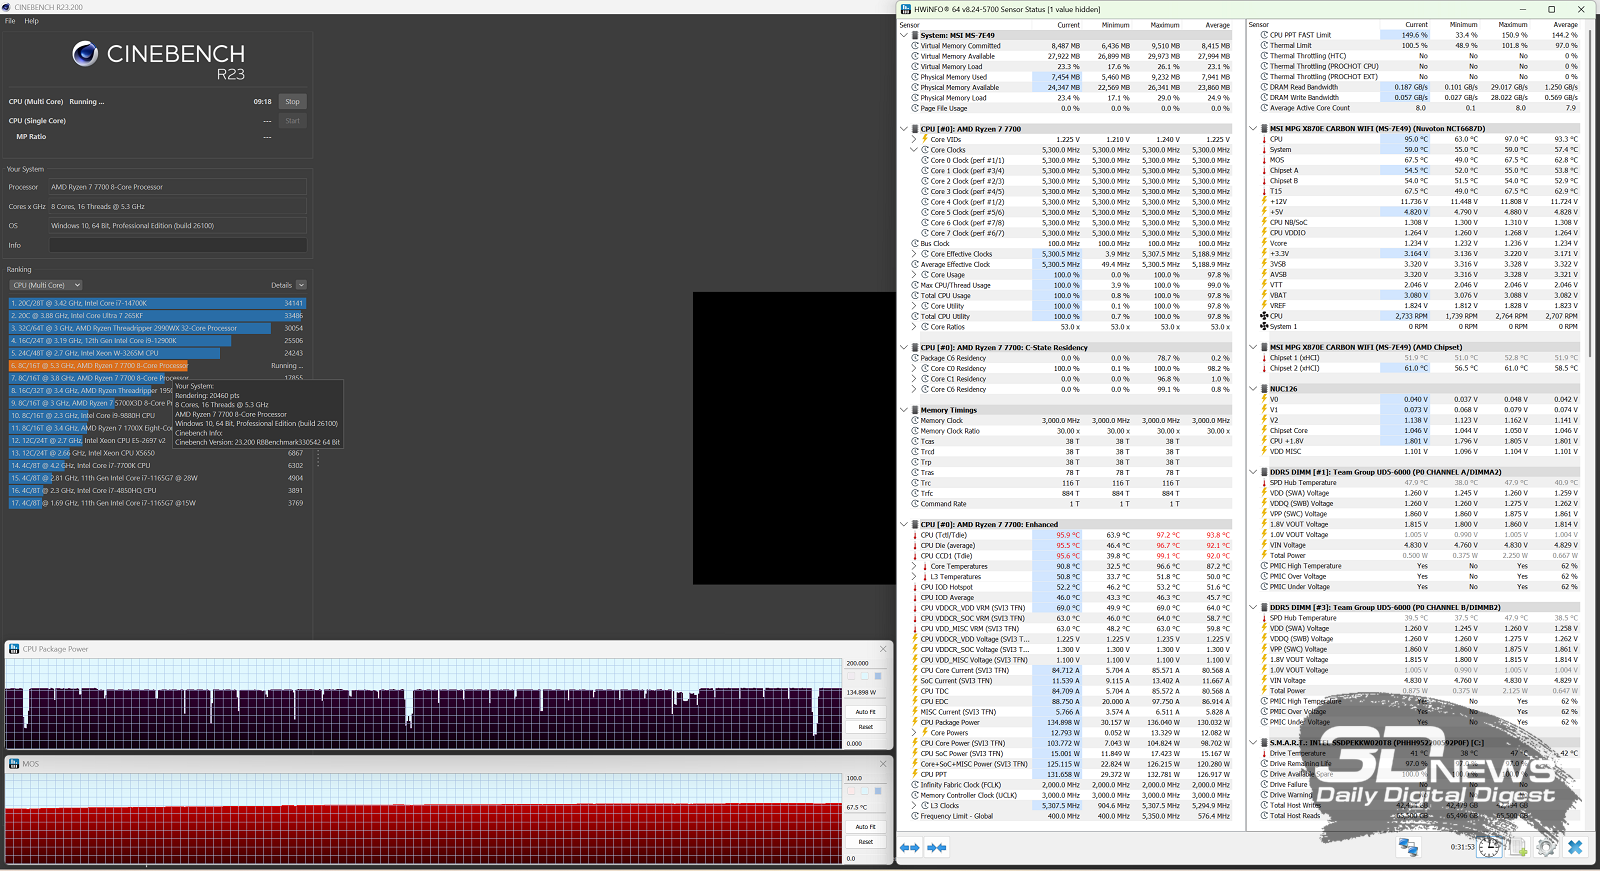The height and width of the screenshot is (871, 1600).
Task: Click Auto Fit in the MOS graph
Action: click(865, 827)
